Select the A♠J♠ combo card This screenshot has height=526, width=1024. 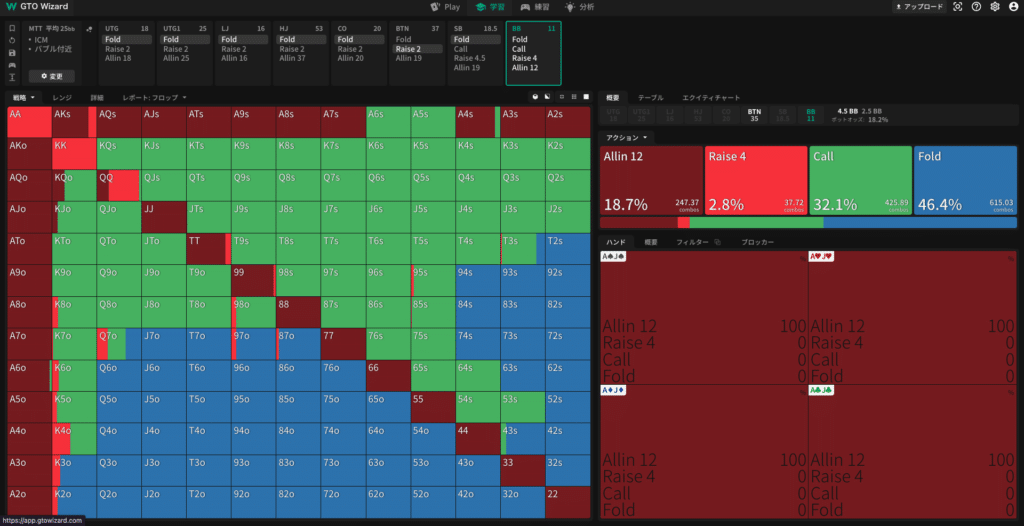[x=703, y=318]
